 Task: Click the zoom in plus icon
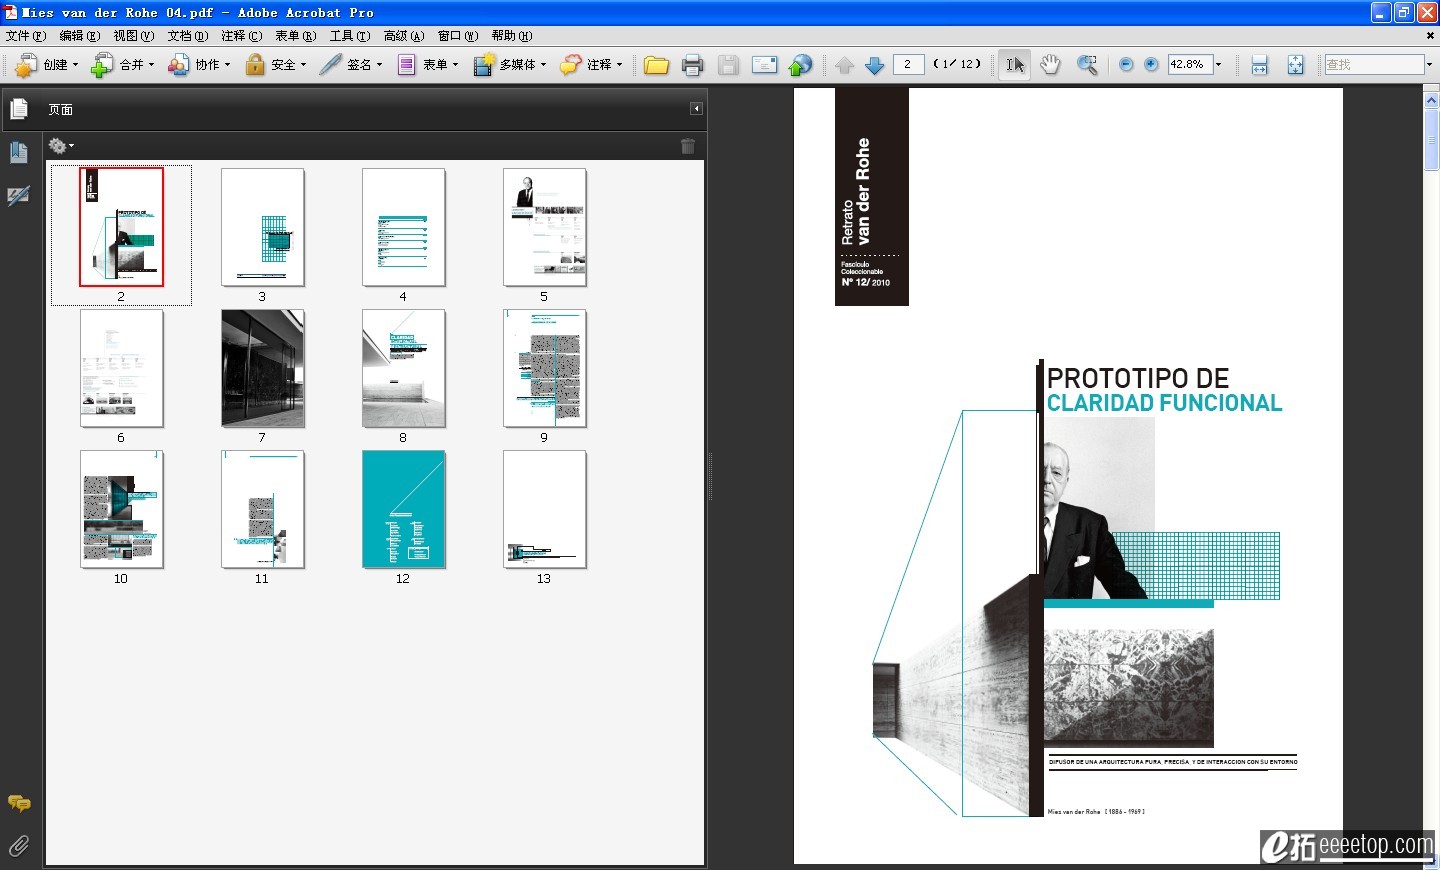1151,64
